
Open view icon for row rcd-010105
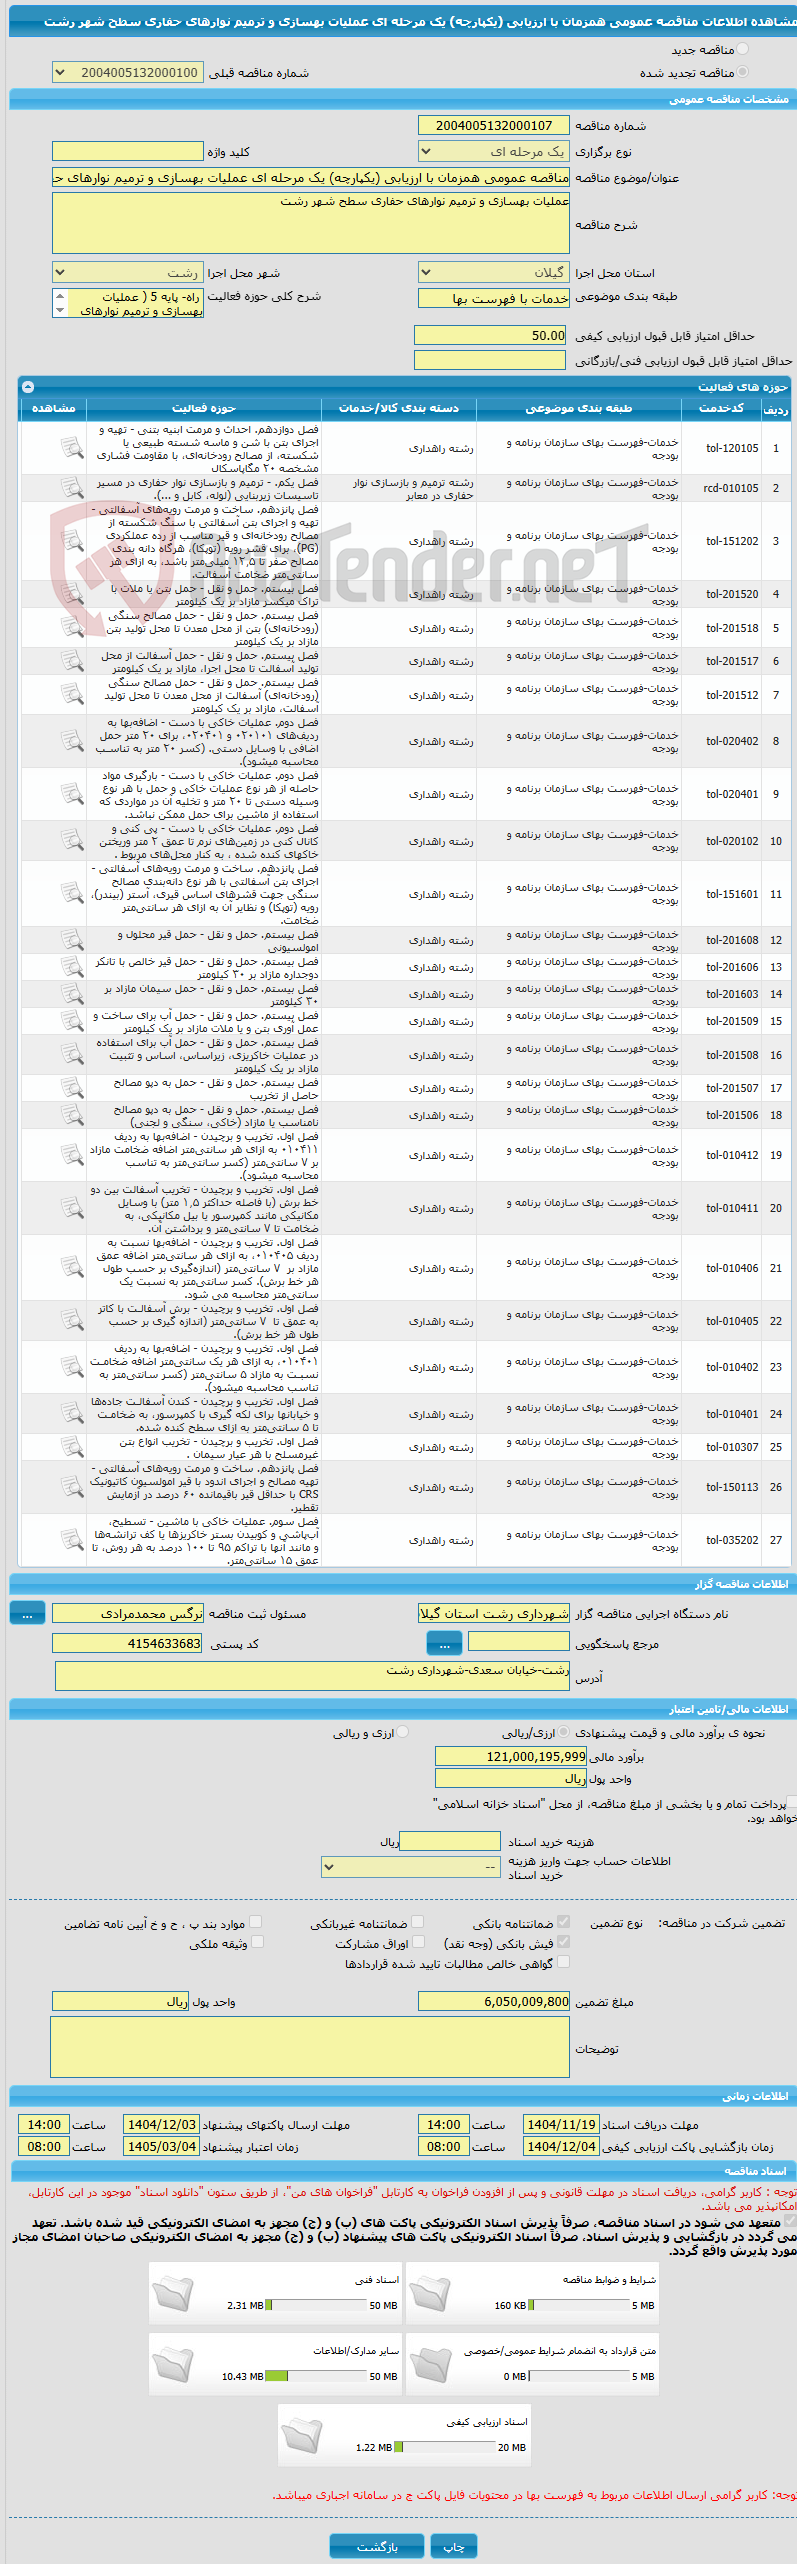(x=72, y=488)
